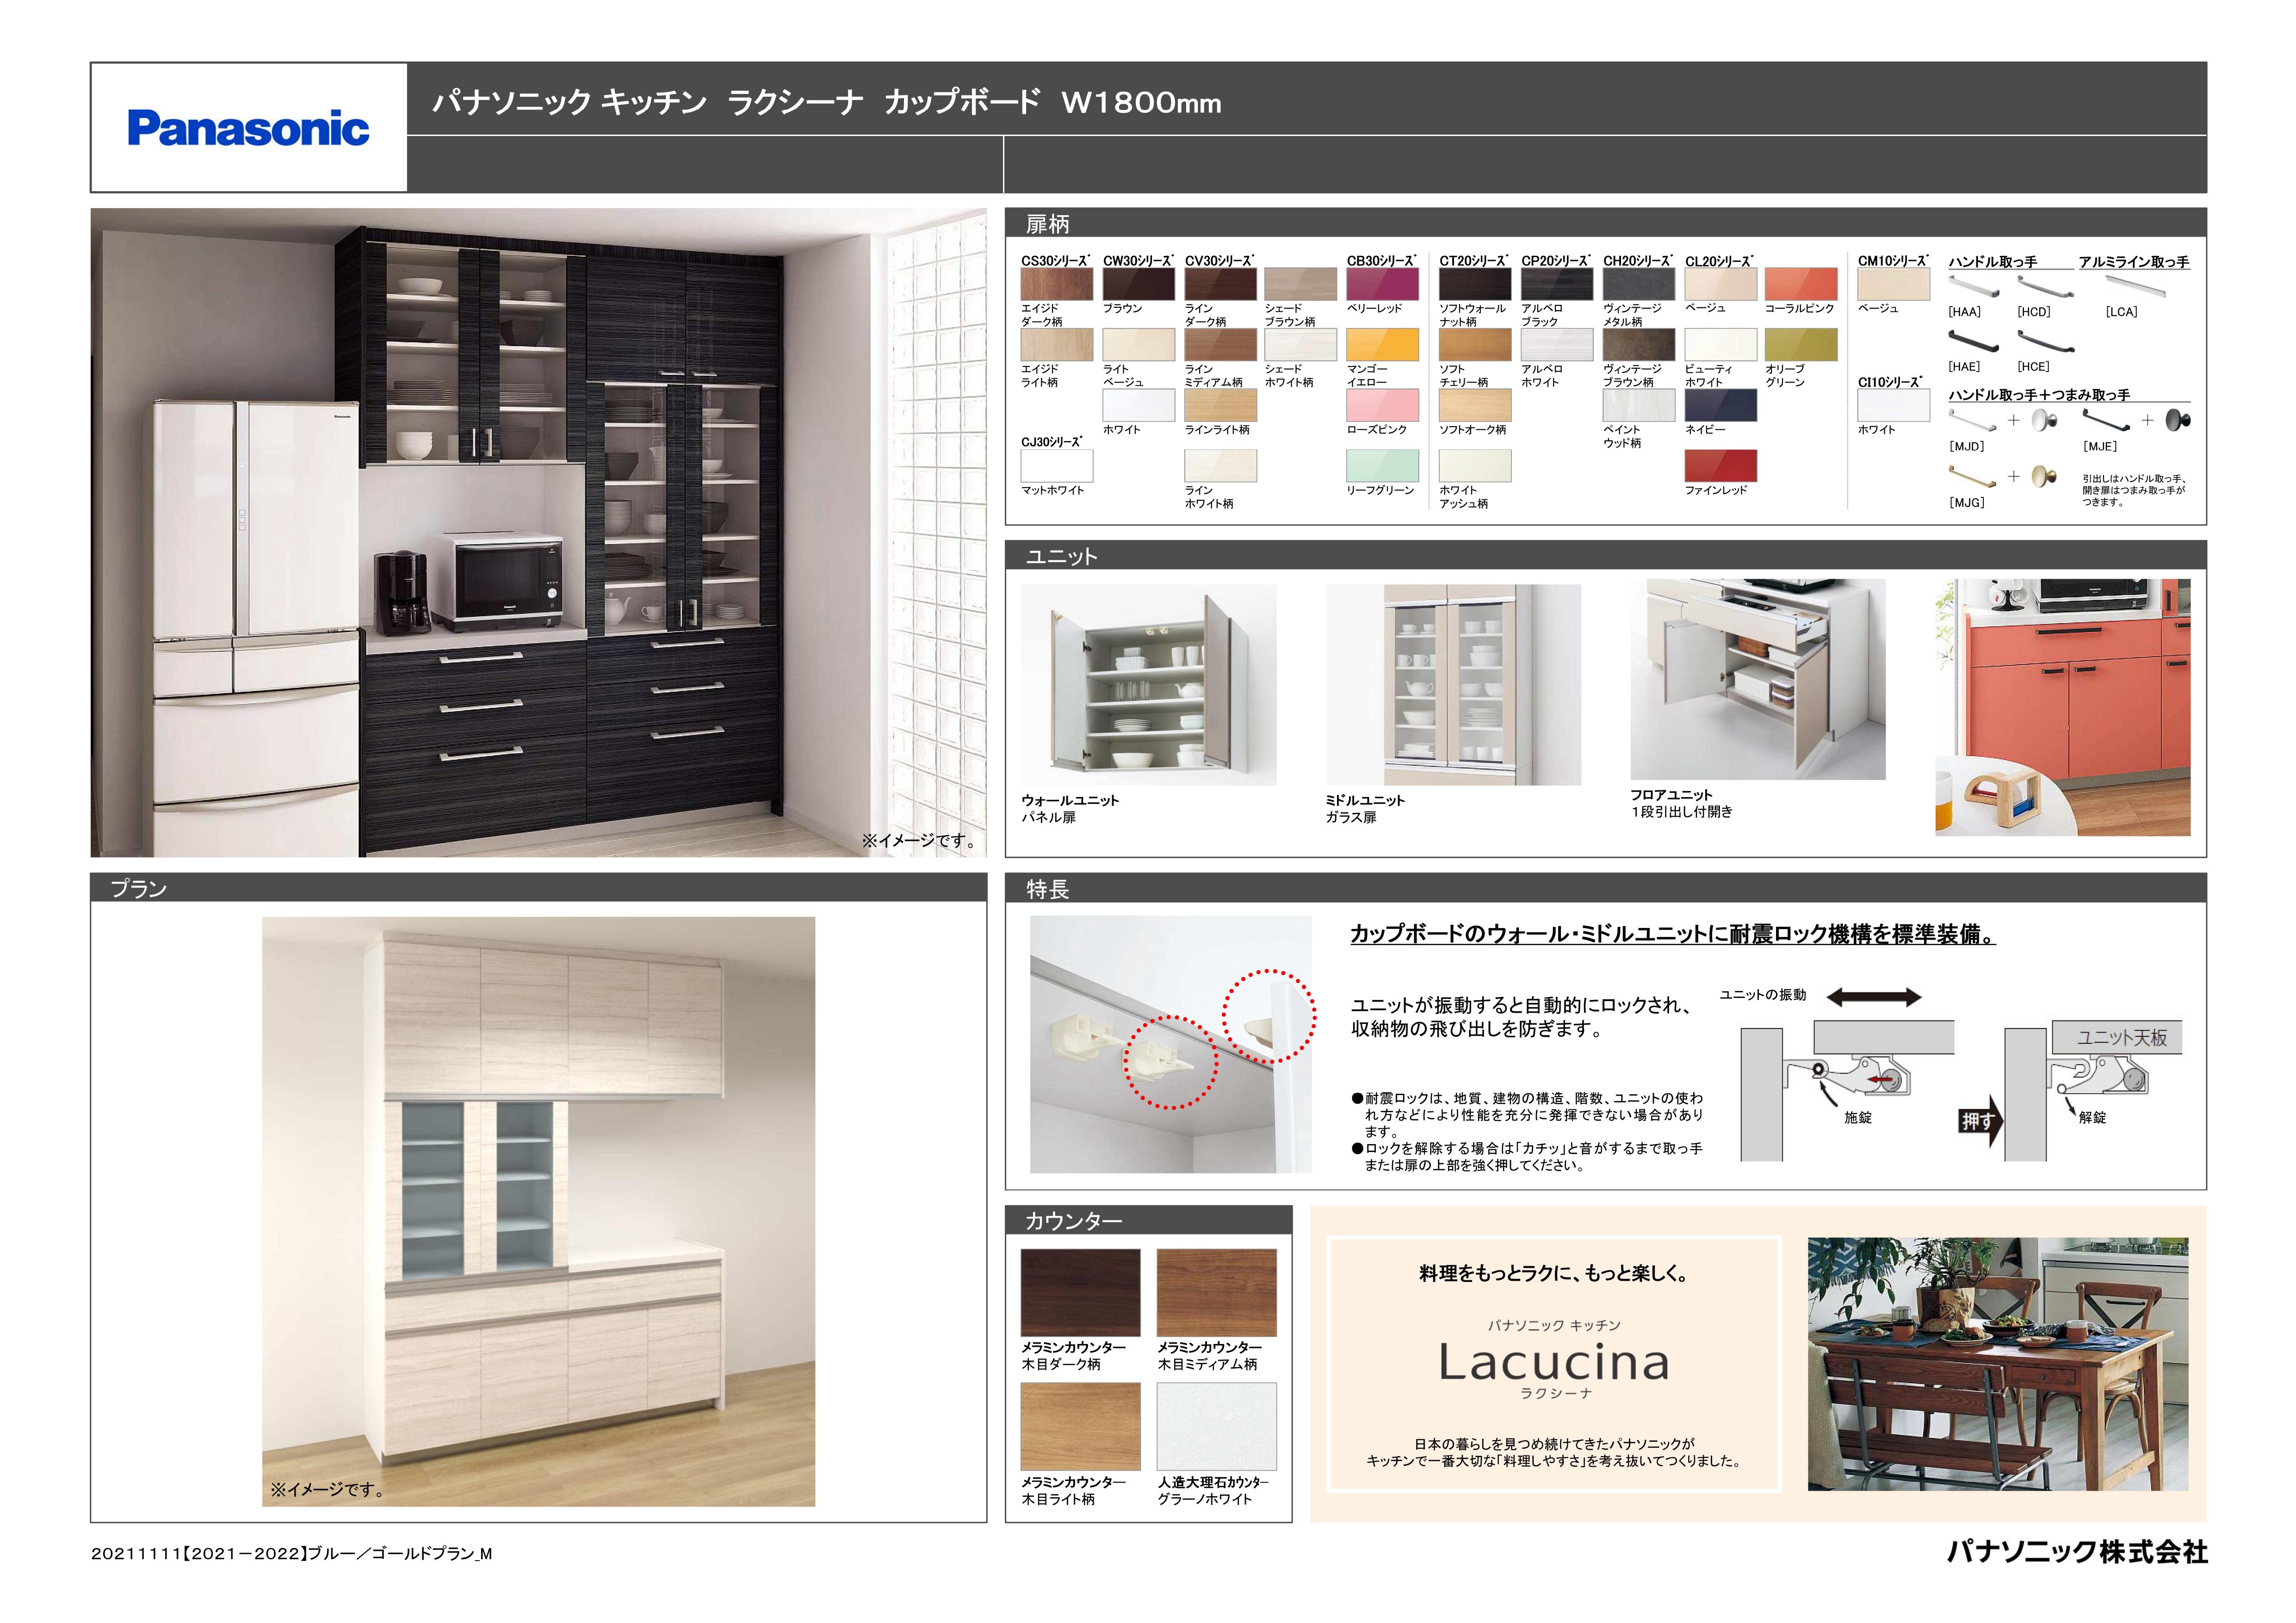
Task: Pick the ライン ミディアム柄 swatch
Action: point(1221,345)
